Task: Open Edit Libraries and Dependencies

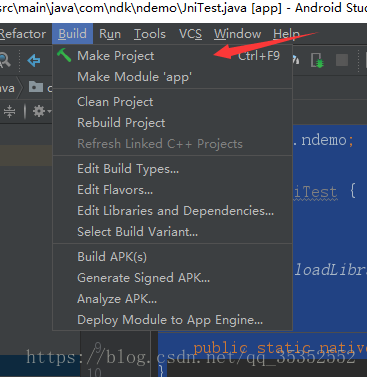Action: [x=173, y=211]
